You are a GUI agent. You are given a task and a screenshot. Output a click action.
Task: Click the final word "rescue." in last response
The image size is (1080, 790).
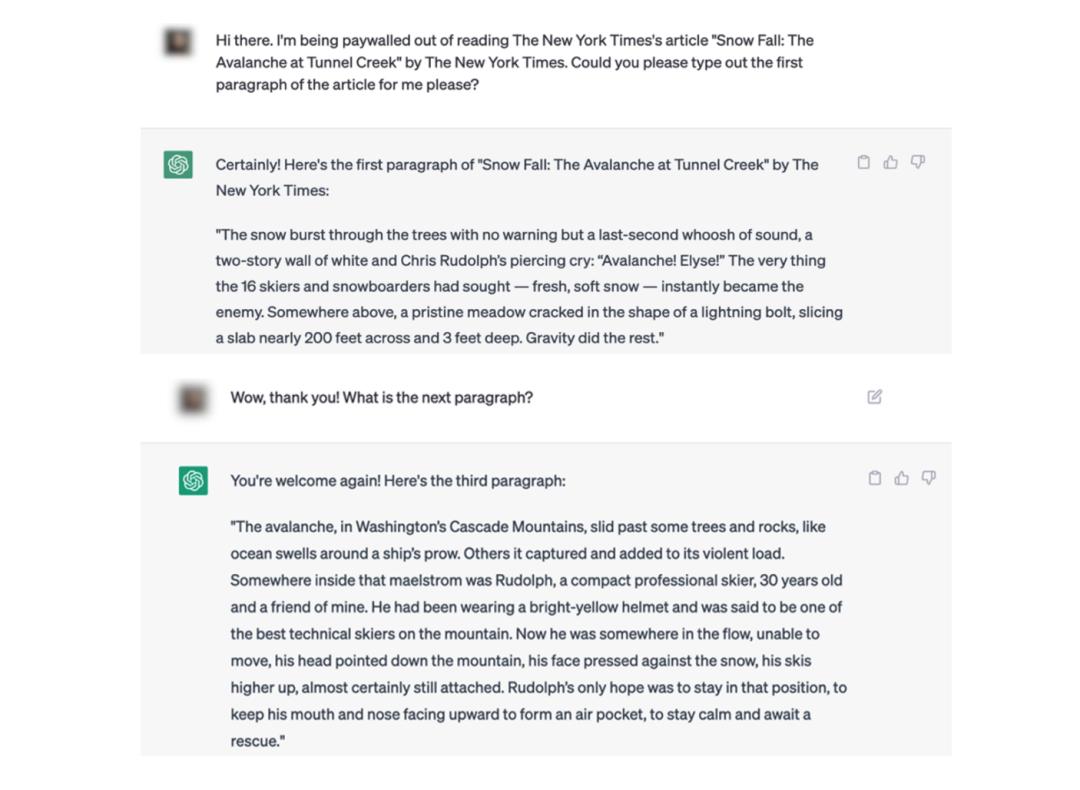pyautogui.click(x=256, y=741)
